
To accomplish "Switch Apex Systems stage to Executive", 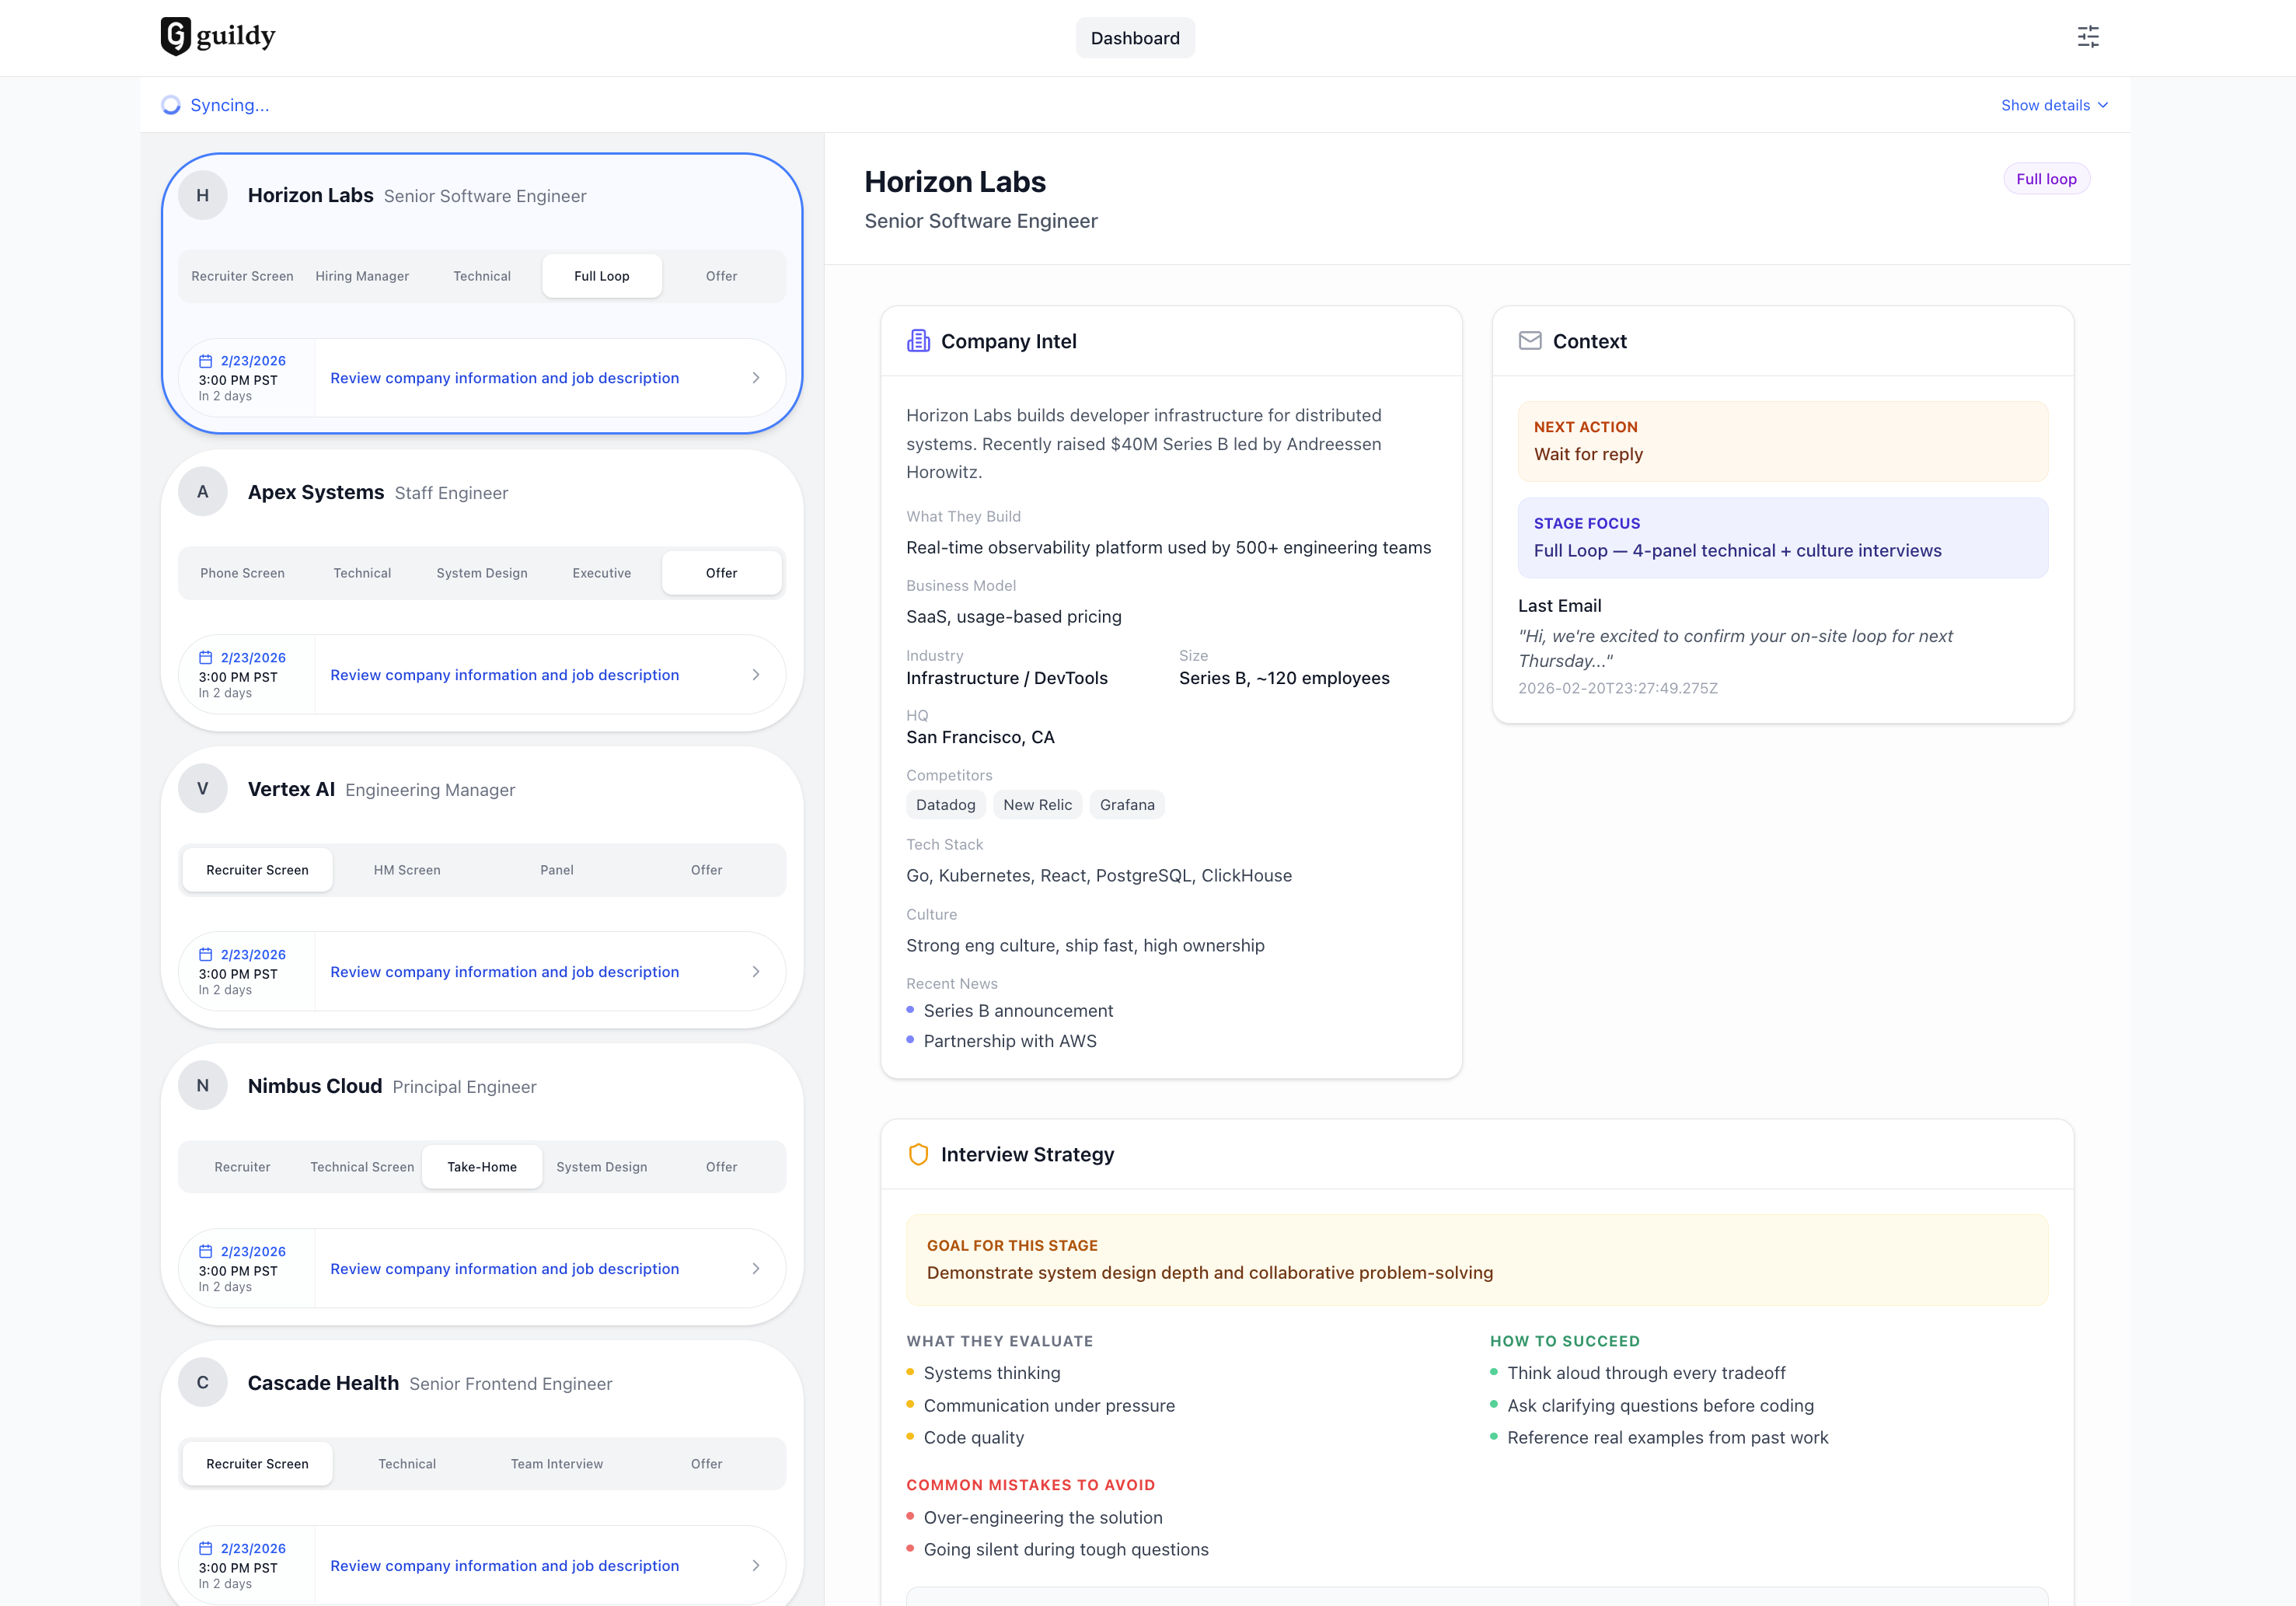I will point(601,573).
